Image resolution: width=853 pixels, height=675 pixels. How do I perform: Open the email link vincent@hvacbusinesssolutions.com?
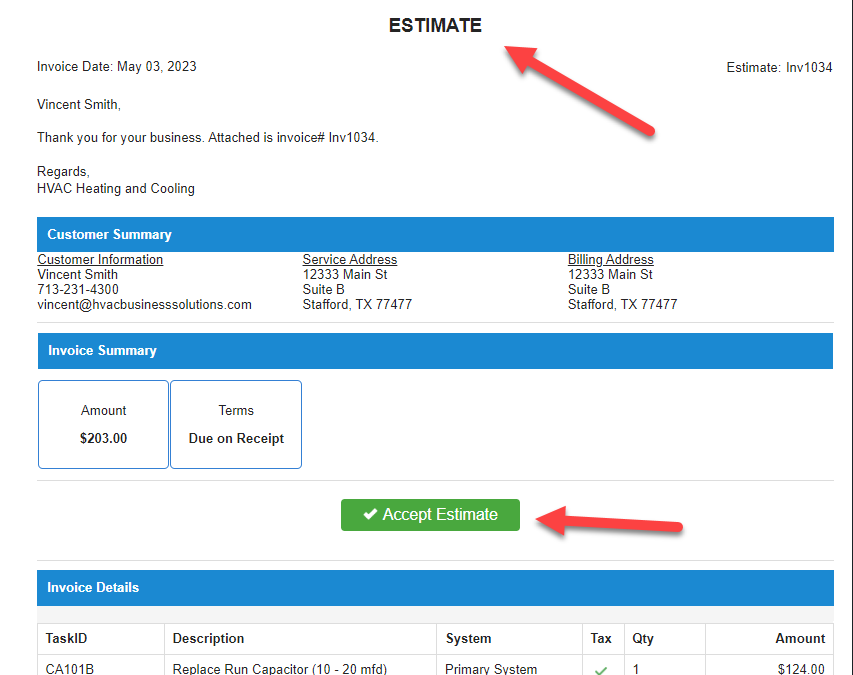click(x=143, y=304)
